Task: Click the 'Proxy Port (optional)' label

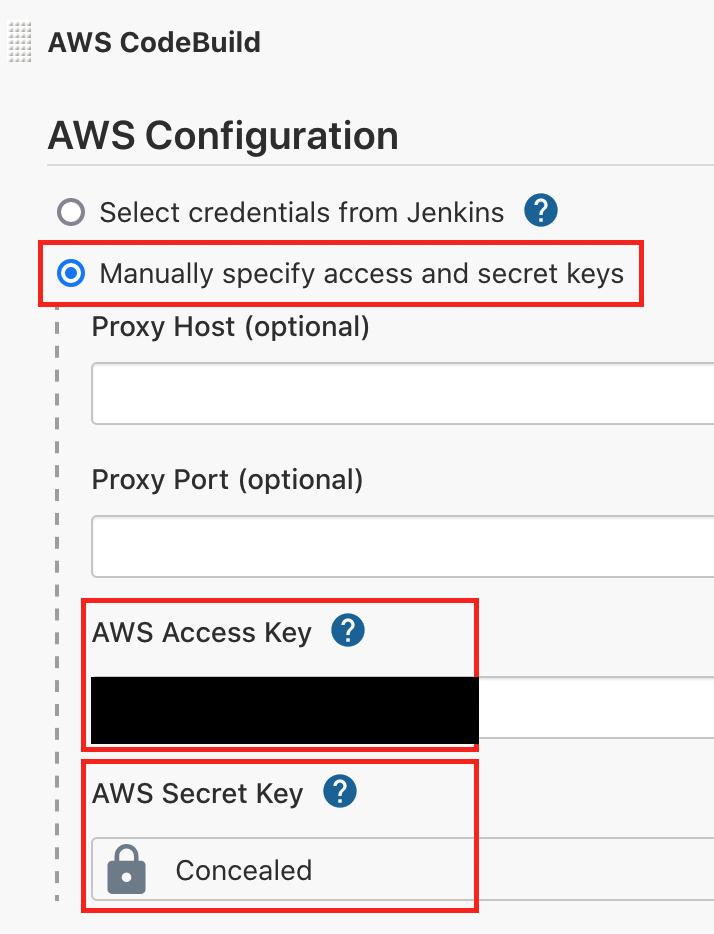Action: click(227, 480)
